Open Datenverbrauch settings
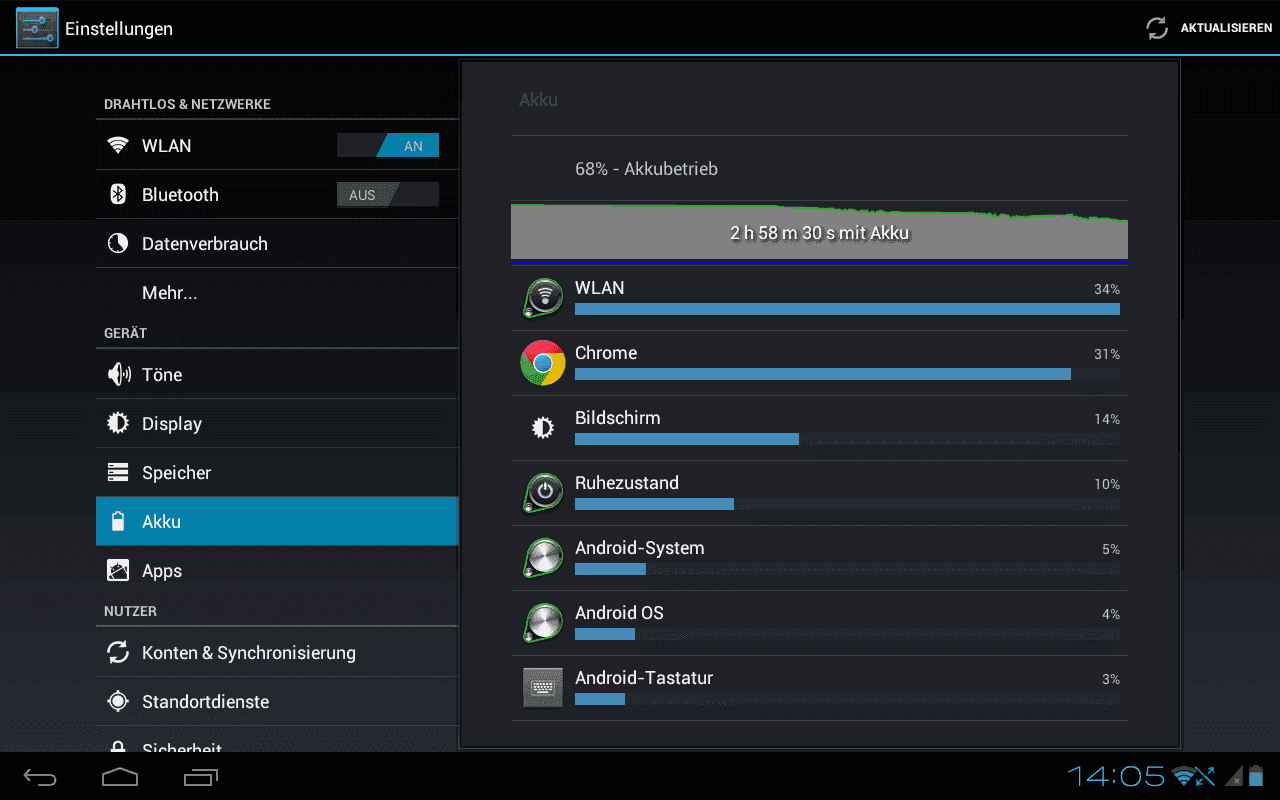Image resolution: width=1280 pixels, height=800 pixels. pos(277,244)
